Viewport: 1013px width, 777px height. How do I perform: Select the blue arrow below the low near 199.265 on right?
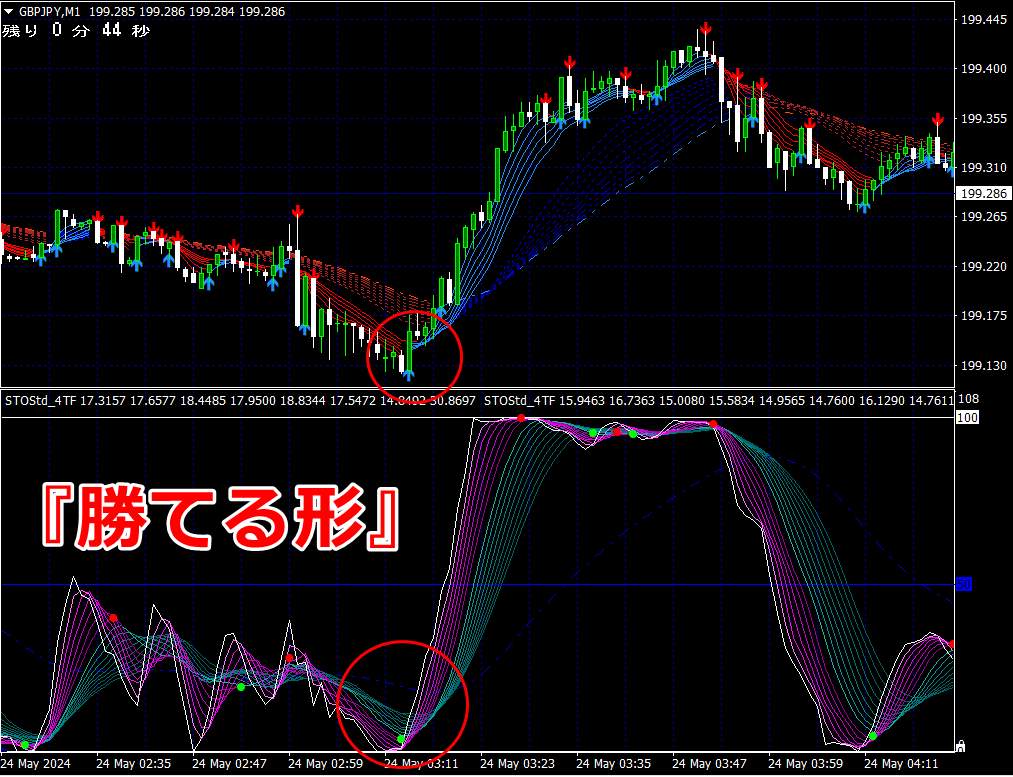[x=864, y=205]
